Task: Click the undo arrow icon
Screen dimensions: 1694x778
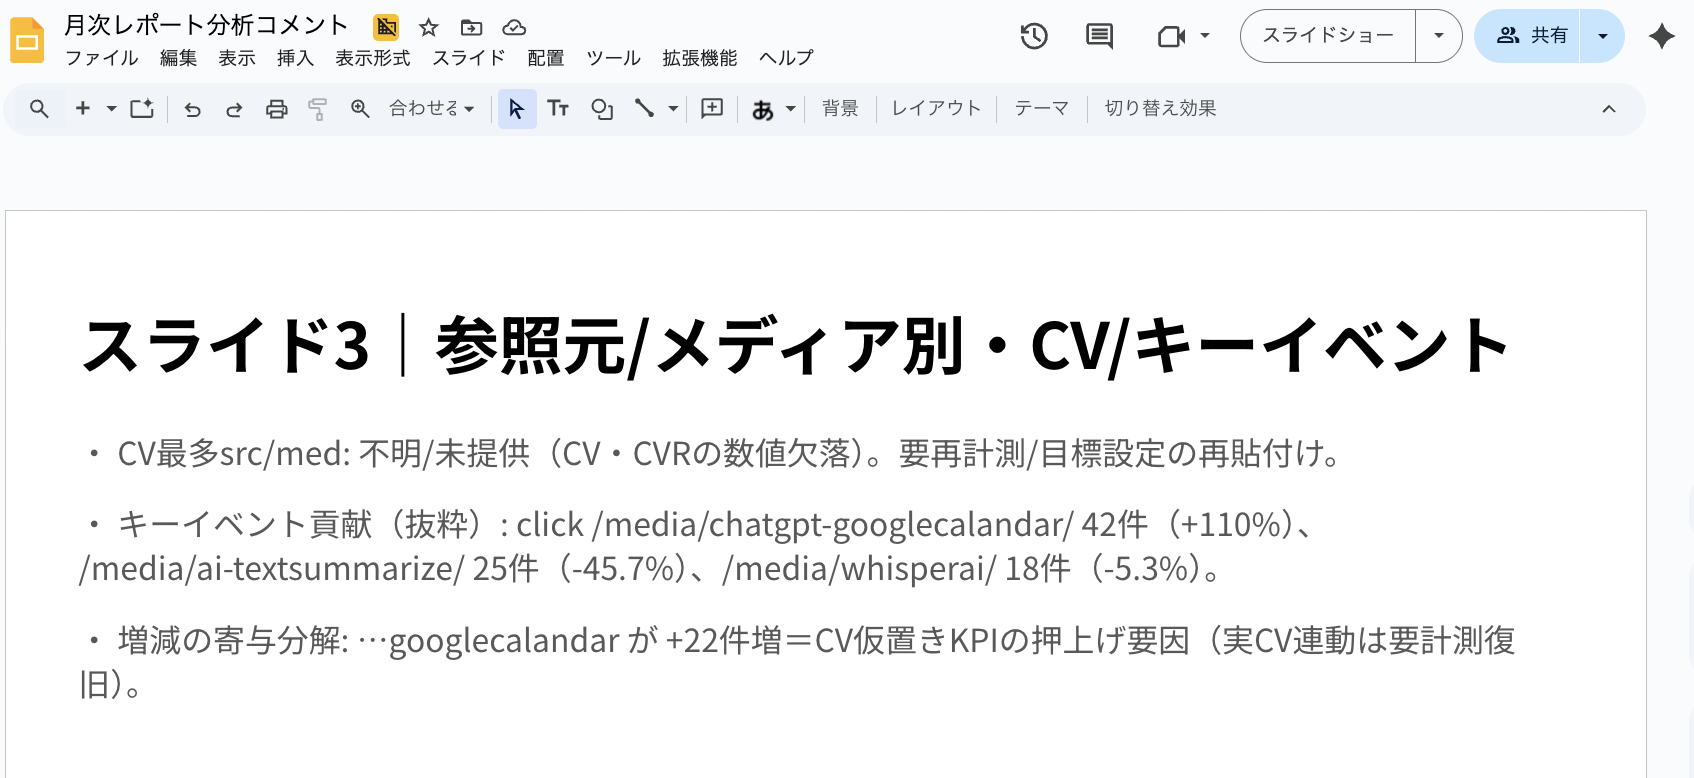Action: (193, 109)
